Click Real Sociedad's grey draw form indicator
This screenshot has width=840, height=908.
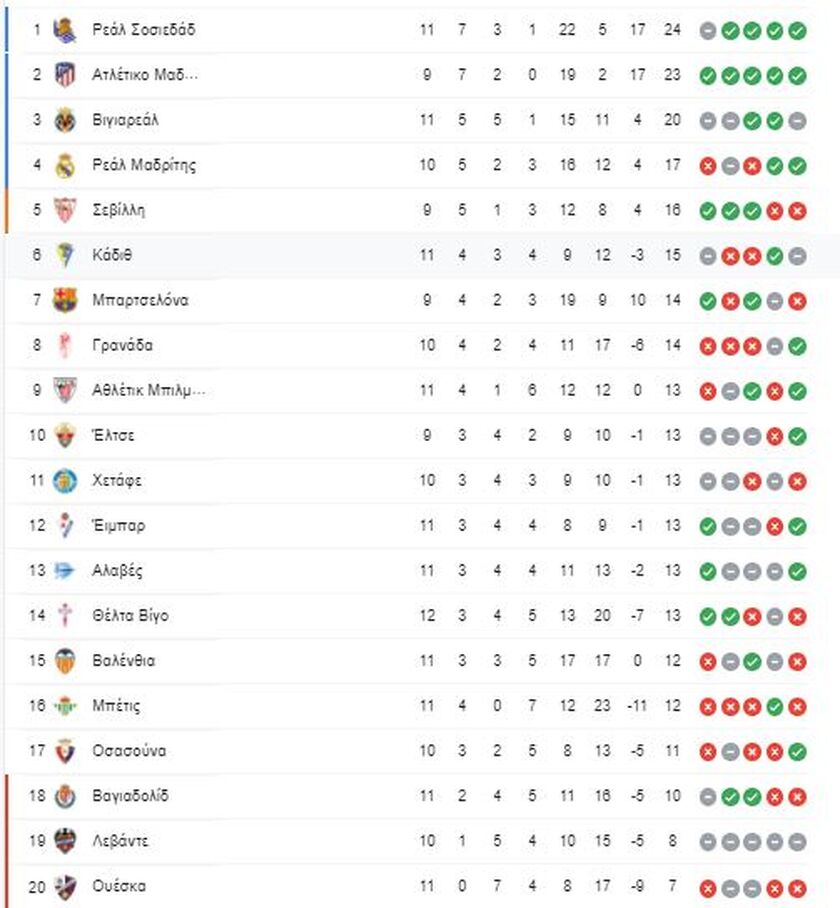tap(707, 31)
